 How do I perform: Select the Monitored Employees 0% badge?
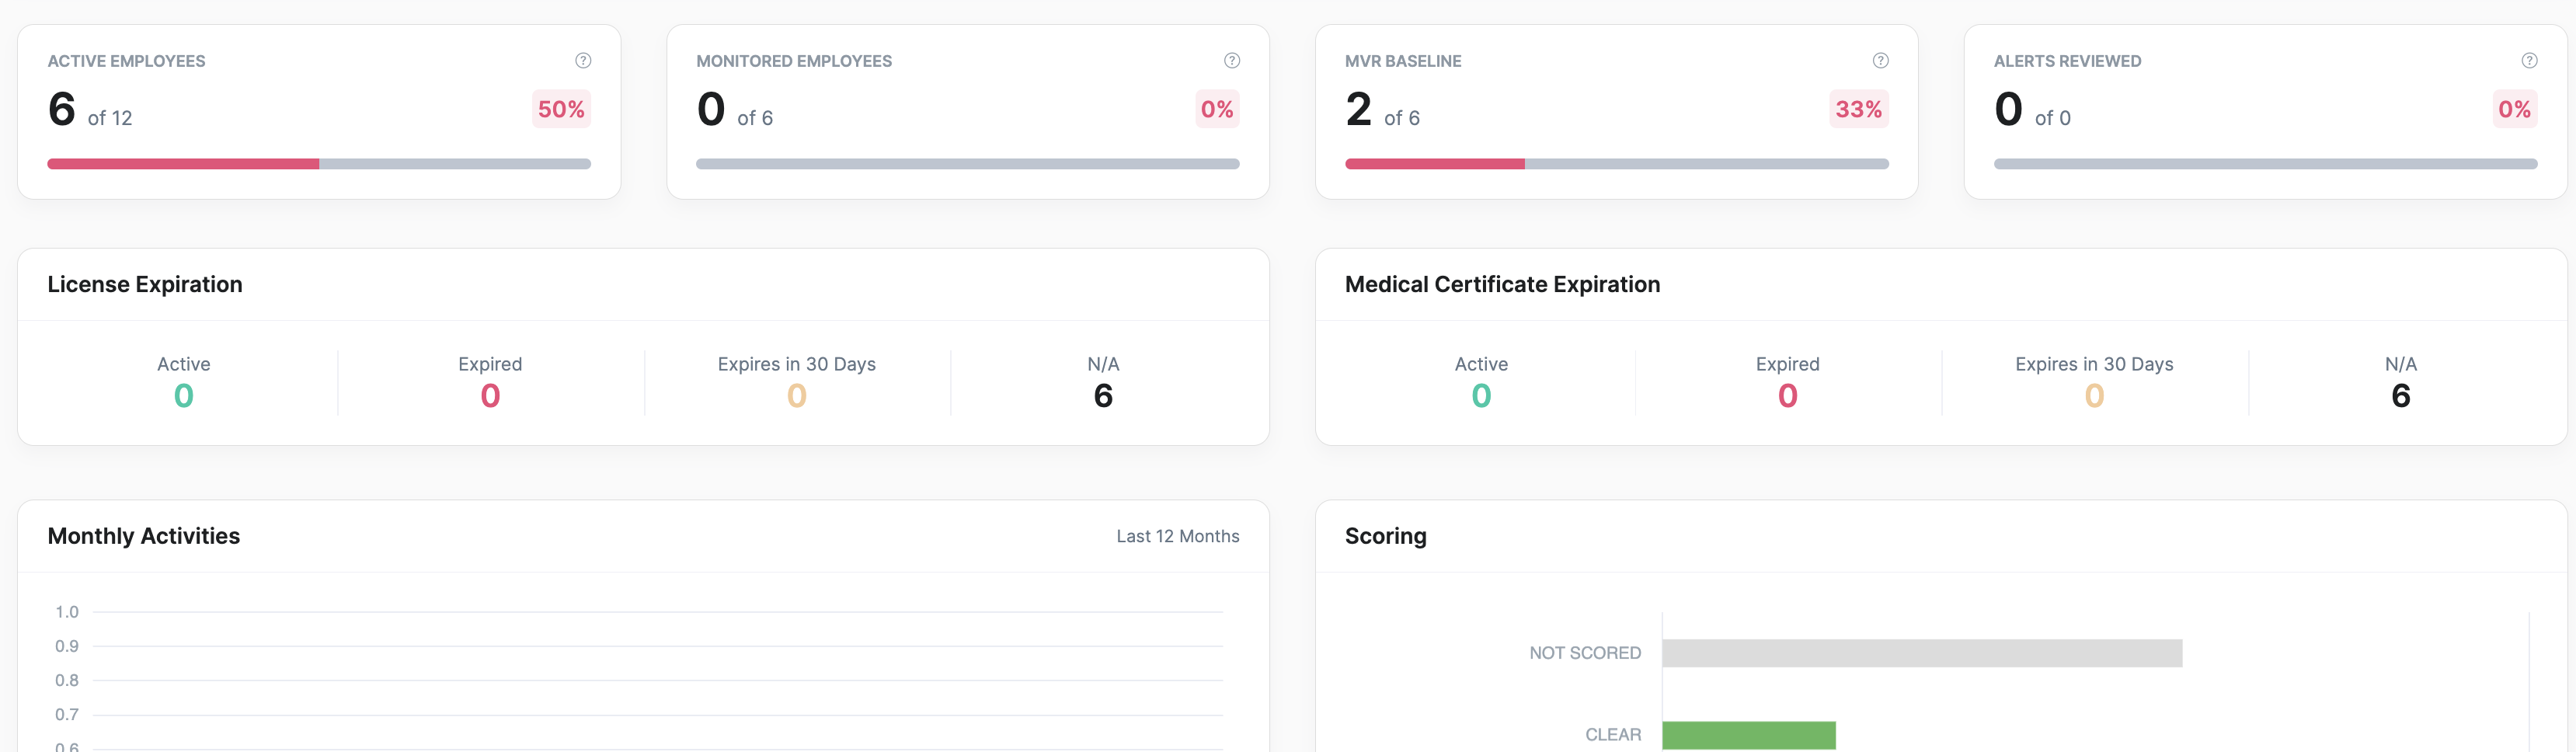point(1216,109)
